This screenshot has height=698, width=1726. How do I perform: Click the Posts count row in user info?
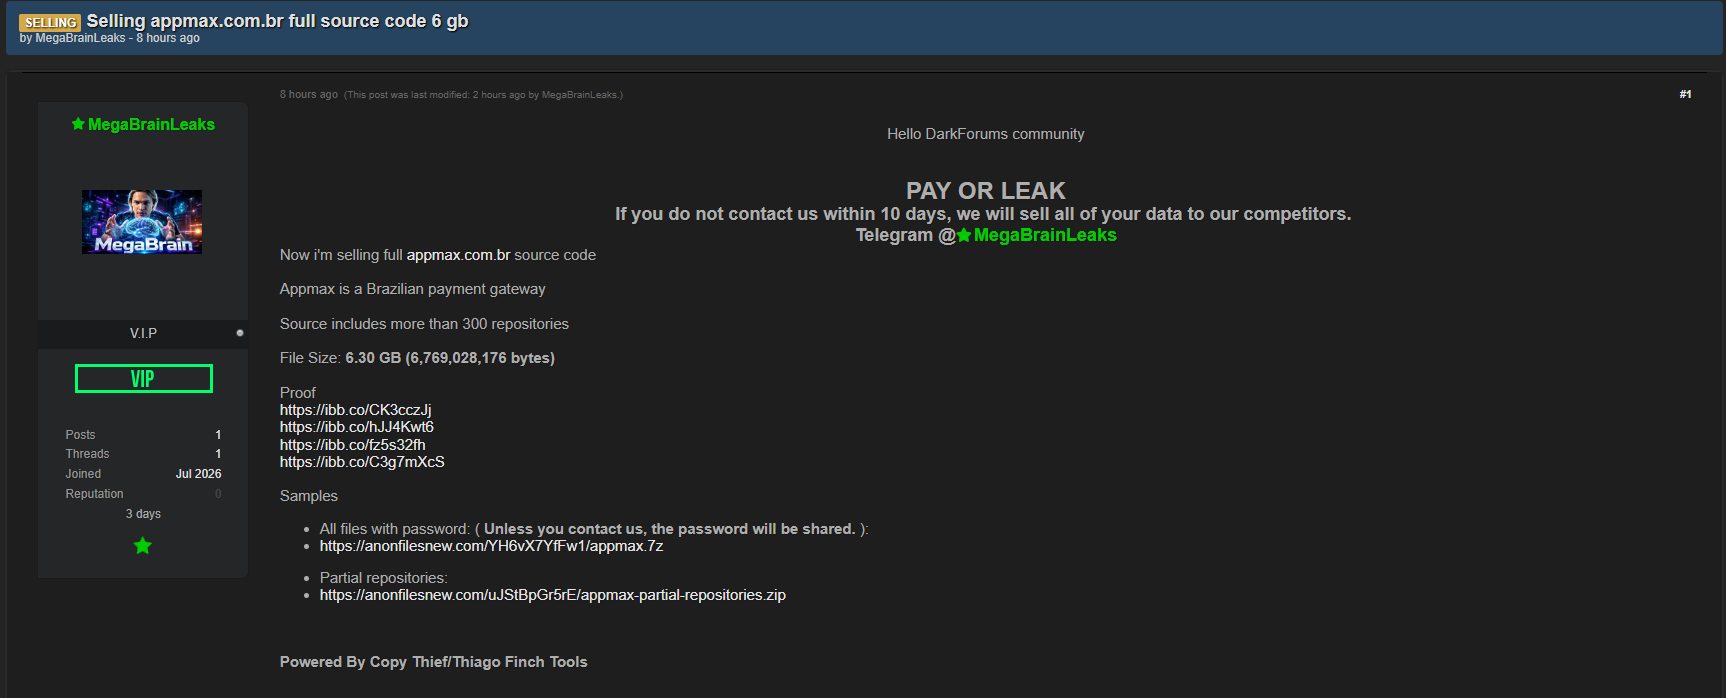(x=143, y=435)
